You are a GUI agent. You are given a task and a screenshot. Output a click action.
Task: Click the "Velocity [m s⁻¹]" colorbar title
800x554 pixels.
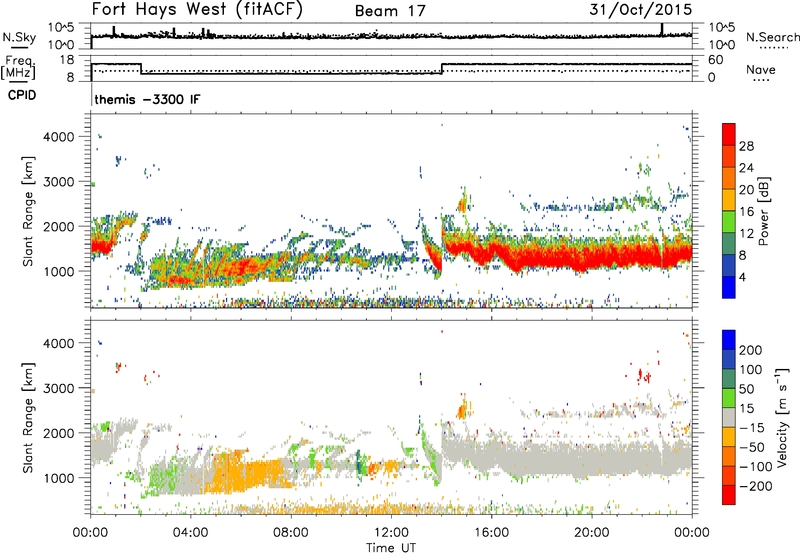(782, 417)
